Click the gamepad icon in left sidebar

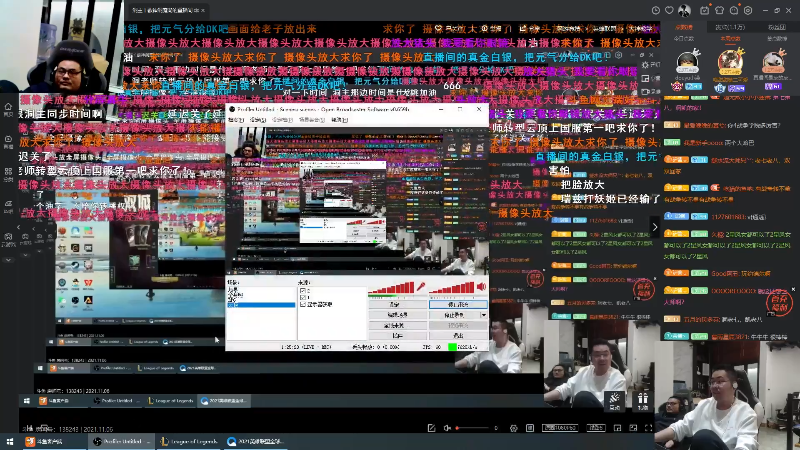(8, 238)
